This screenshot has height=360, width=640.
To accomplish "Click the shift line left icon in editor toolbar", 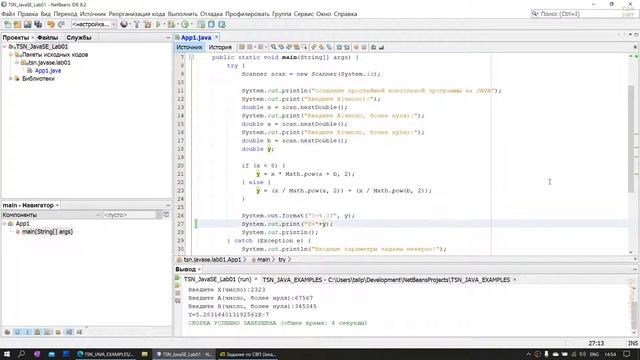I will (x=339, y=47).
